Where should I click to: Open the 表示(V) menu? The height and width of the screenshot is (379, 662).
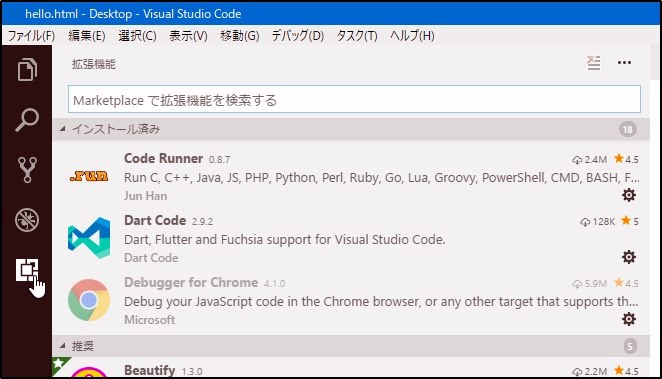coord(188,36)
